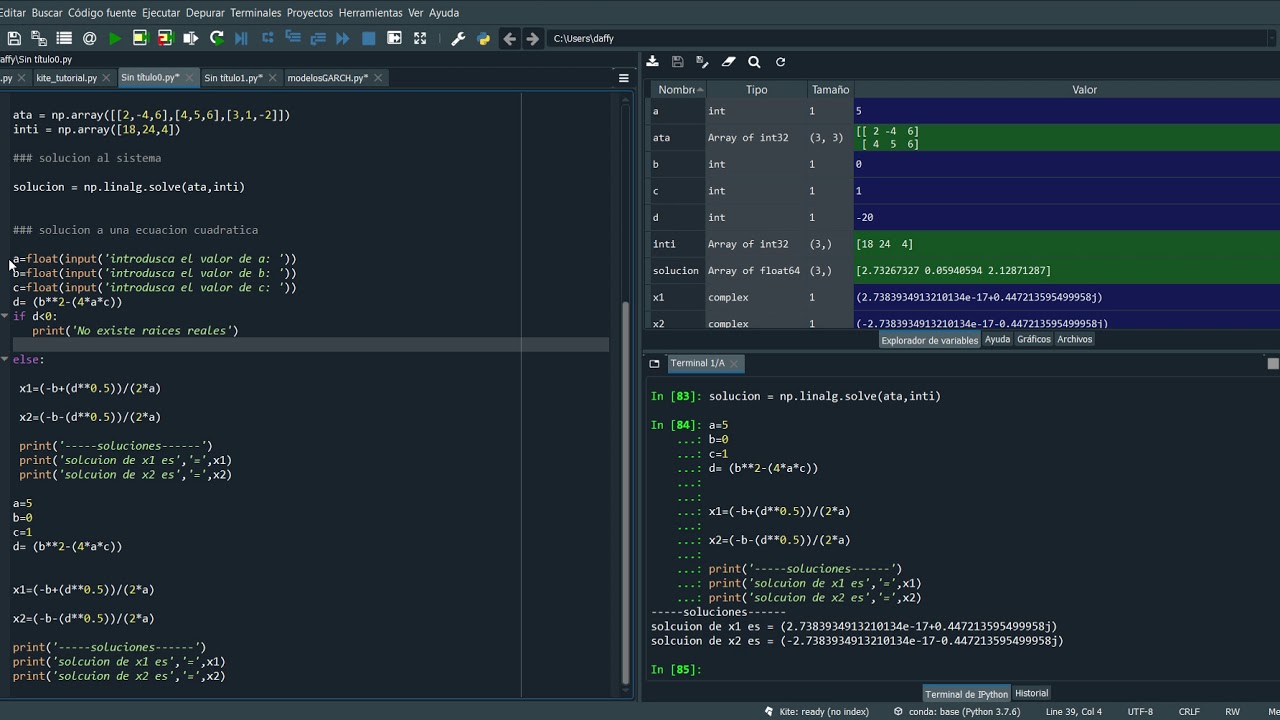1280x720 pixels.
Task: Open the Ejecutar menu
Action: click(161, 13)
